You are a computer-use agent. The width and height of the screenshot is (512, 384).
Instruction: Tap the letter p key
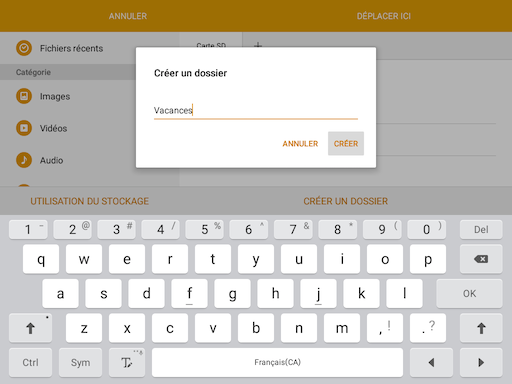(x=428, y=259)
